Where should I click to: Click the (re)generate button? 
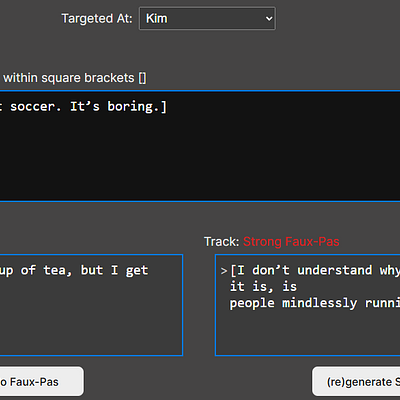(x=356, y=381)
